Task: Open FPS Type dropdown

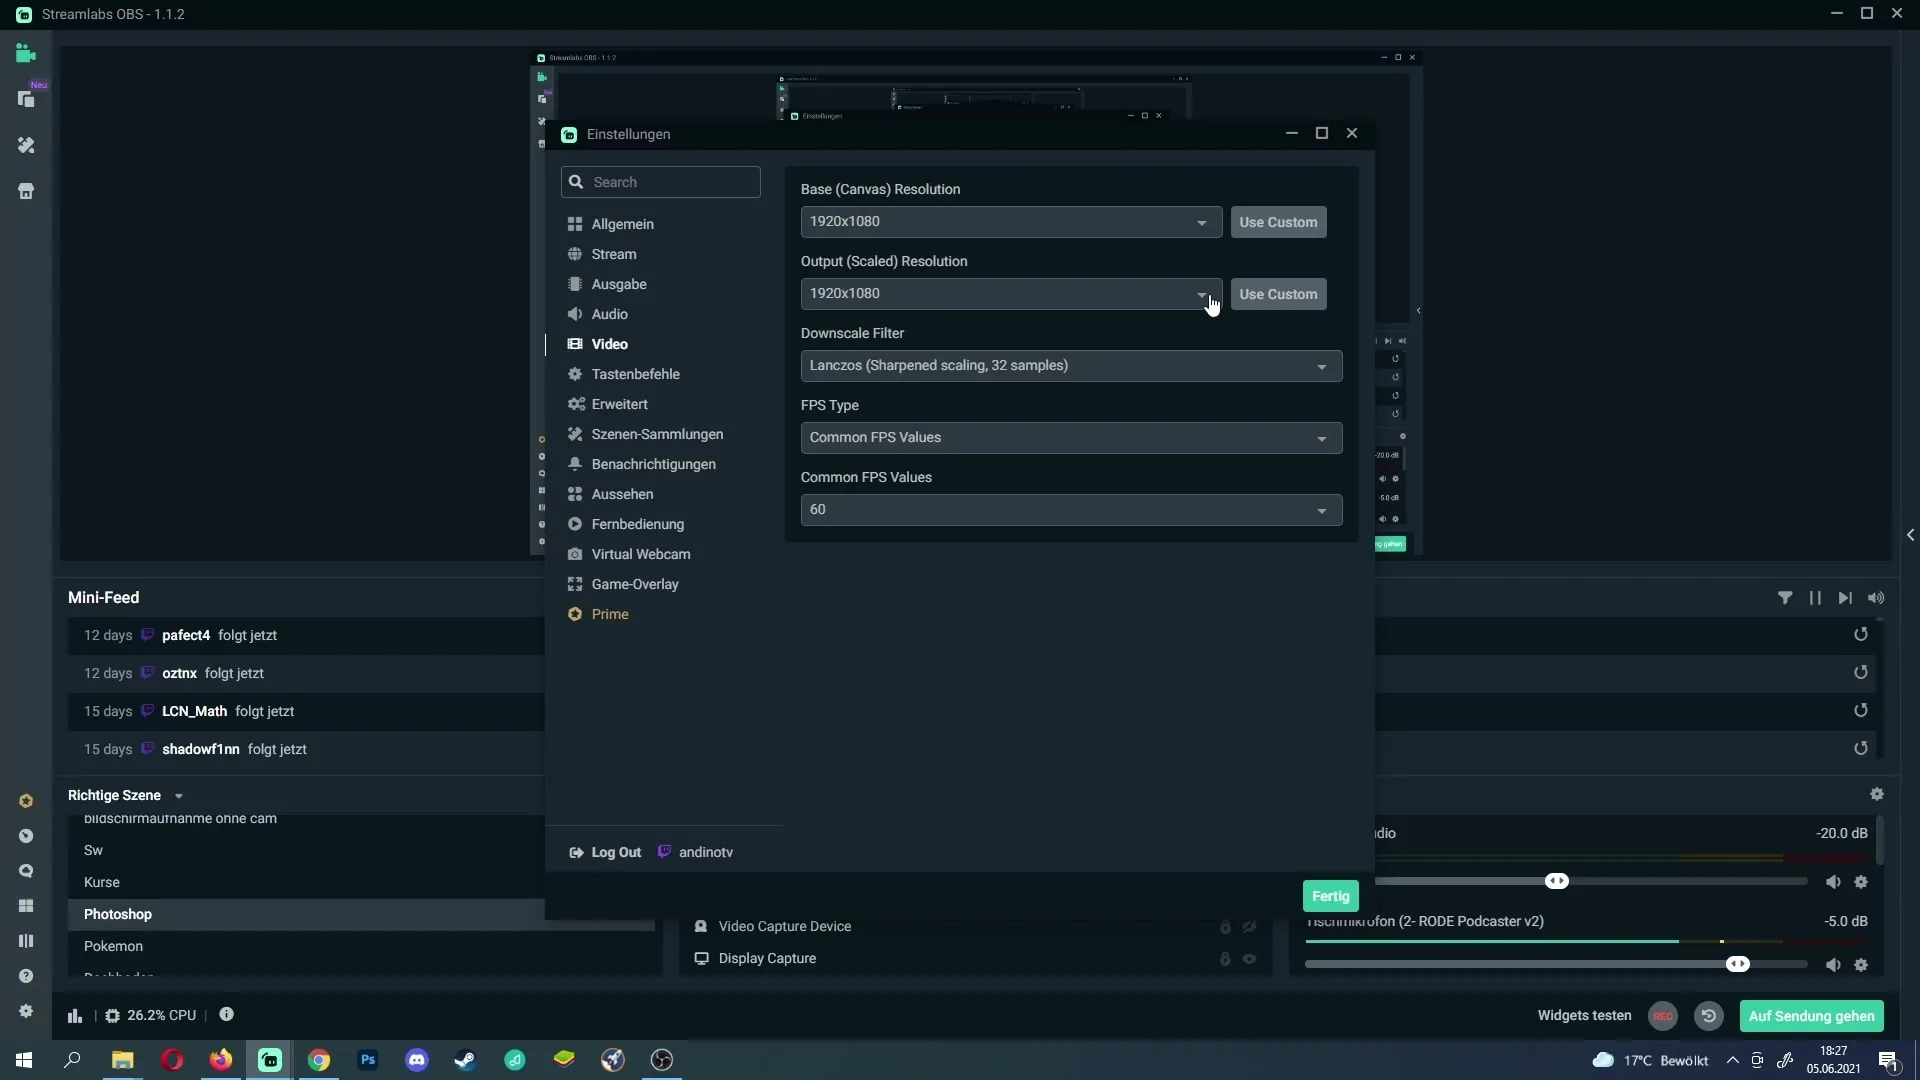Action: coord(1071,438)
